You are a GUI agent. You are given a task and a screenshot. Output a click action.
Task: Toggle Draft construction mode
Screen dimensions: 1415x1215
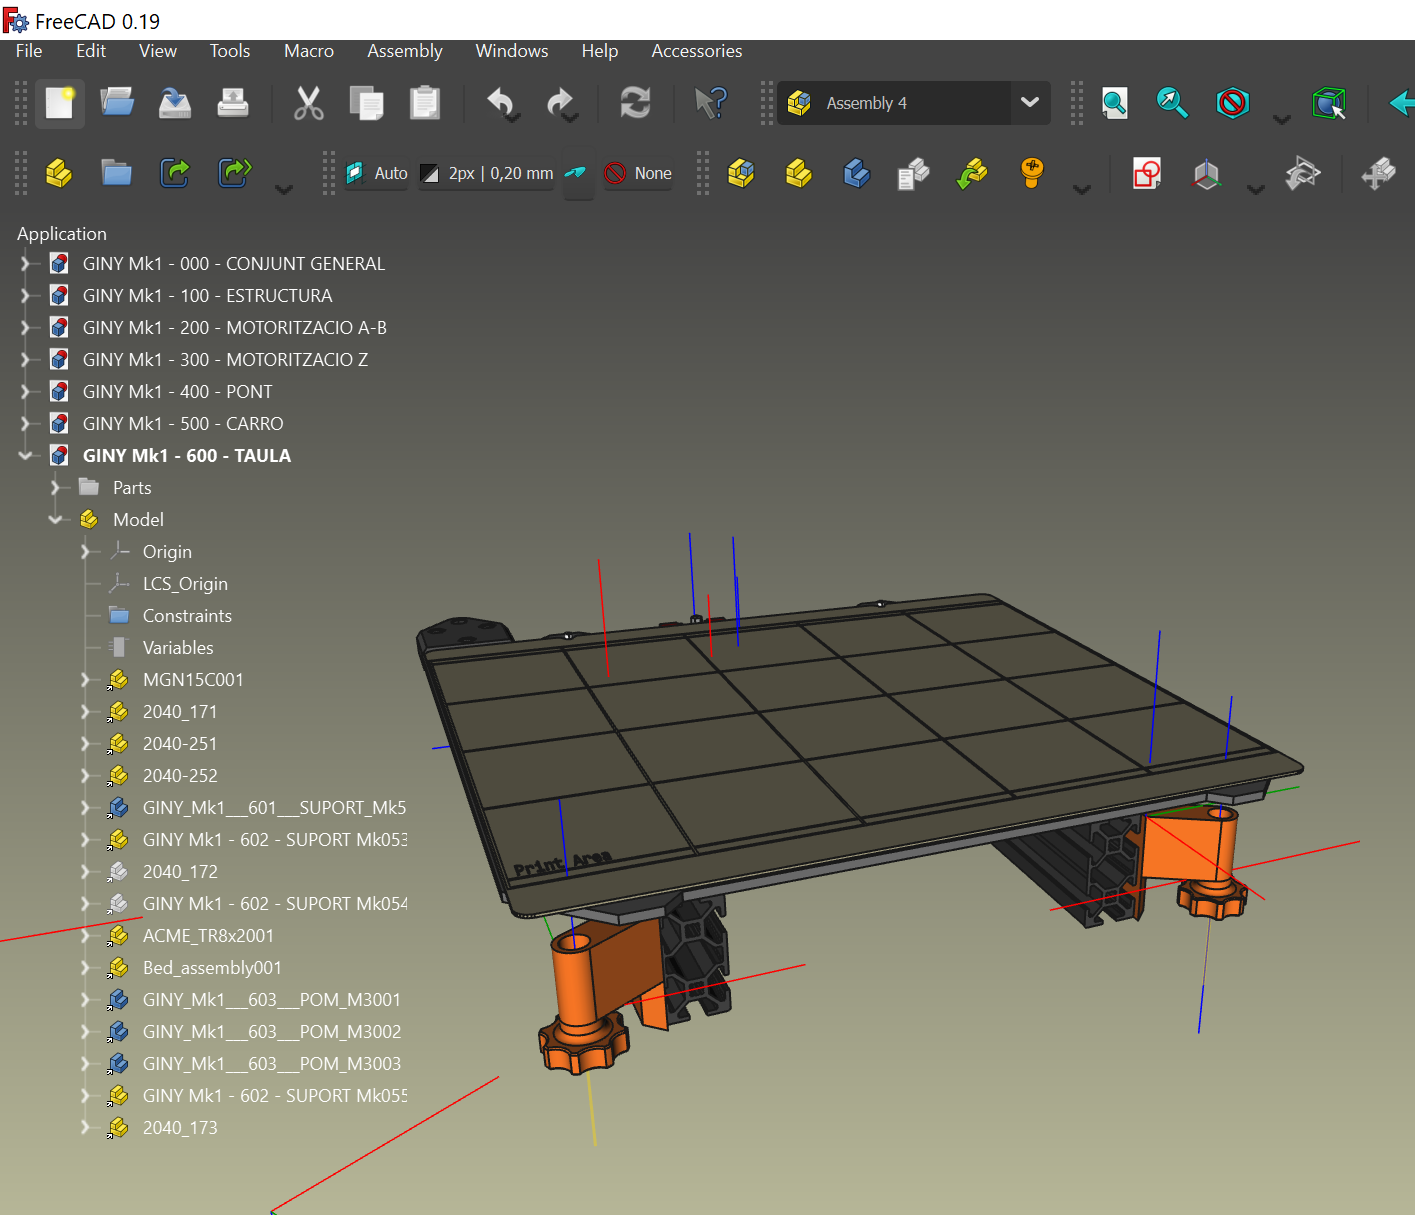(578, 173)
